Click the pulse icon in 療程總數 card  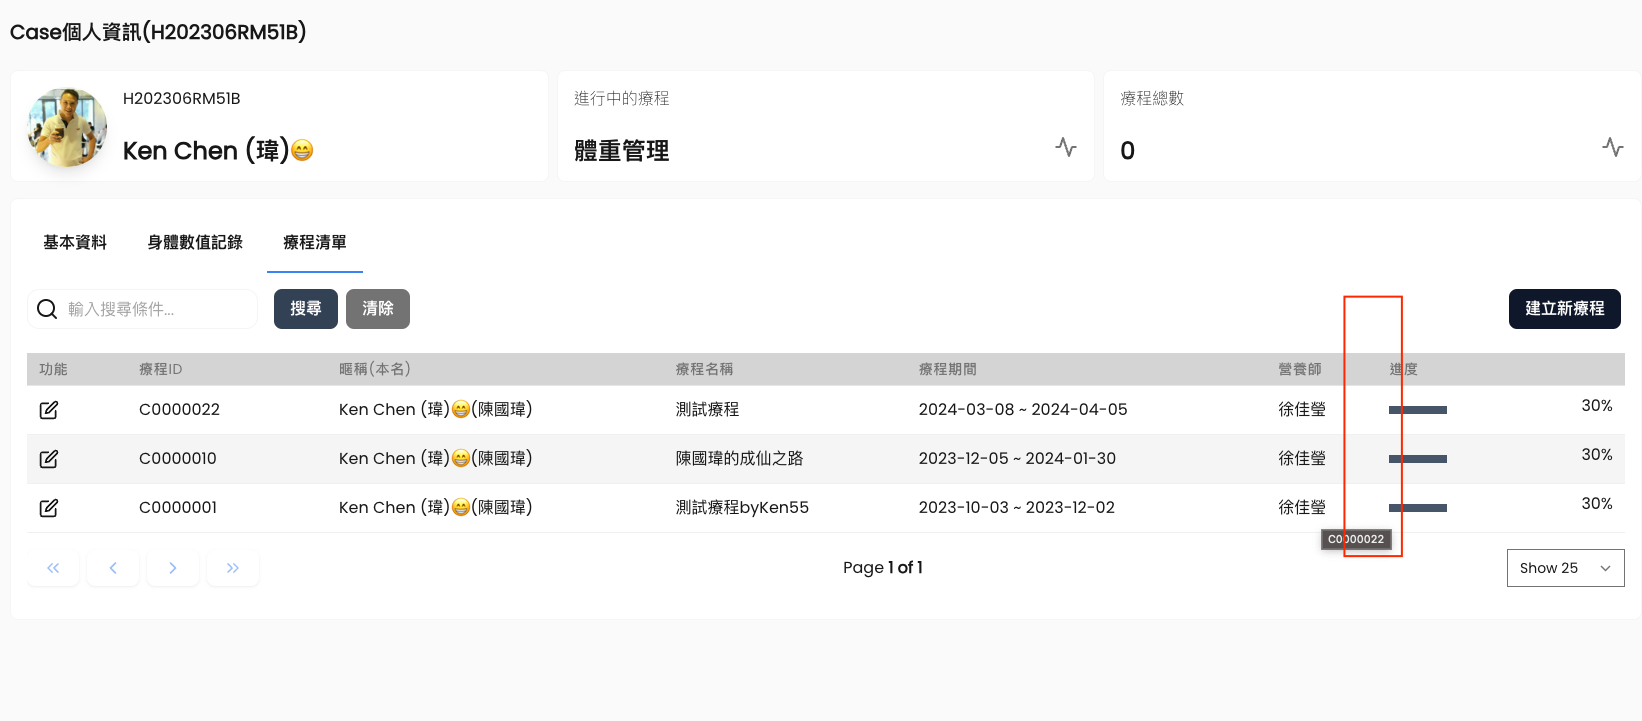click(x=1612, y=147)
